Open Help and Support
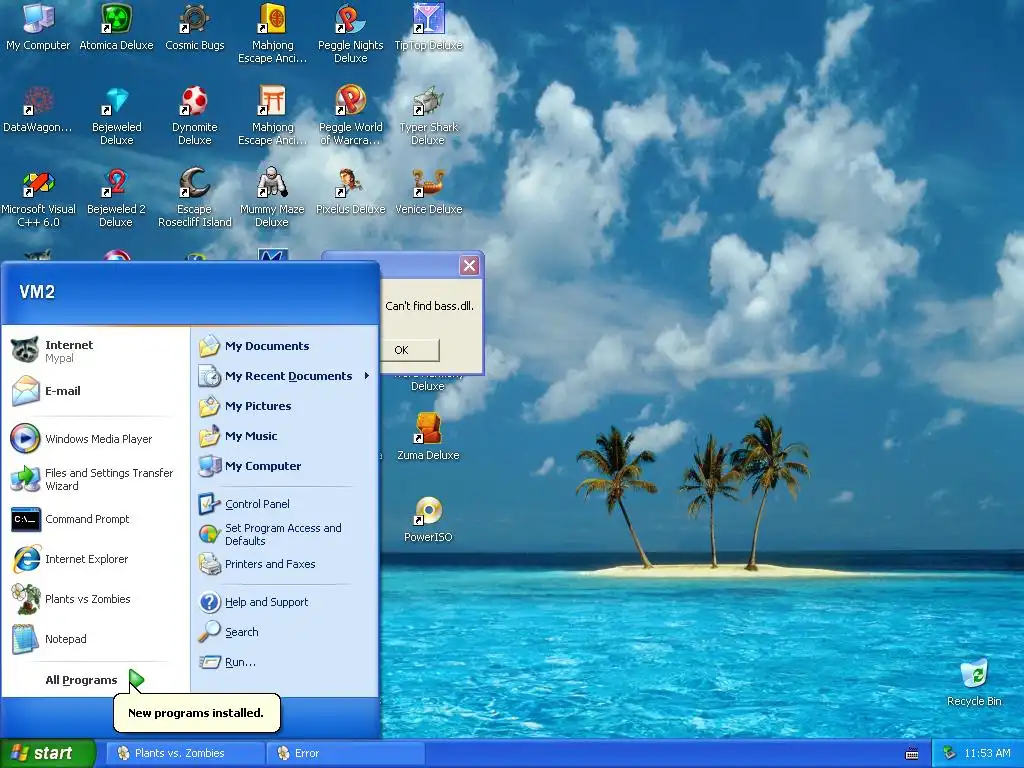This screenshot has height=768, width=1024. click(x=285, y=602)
